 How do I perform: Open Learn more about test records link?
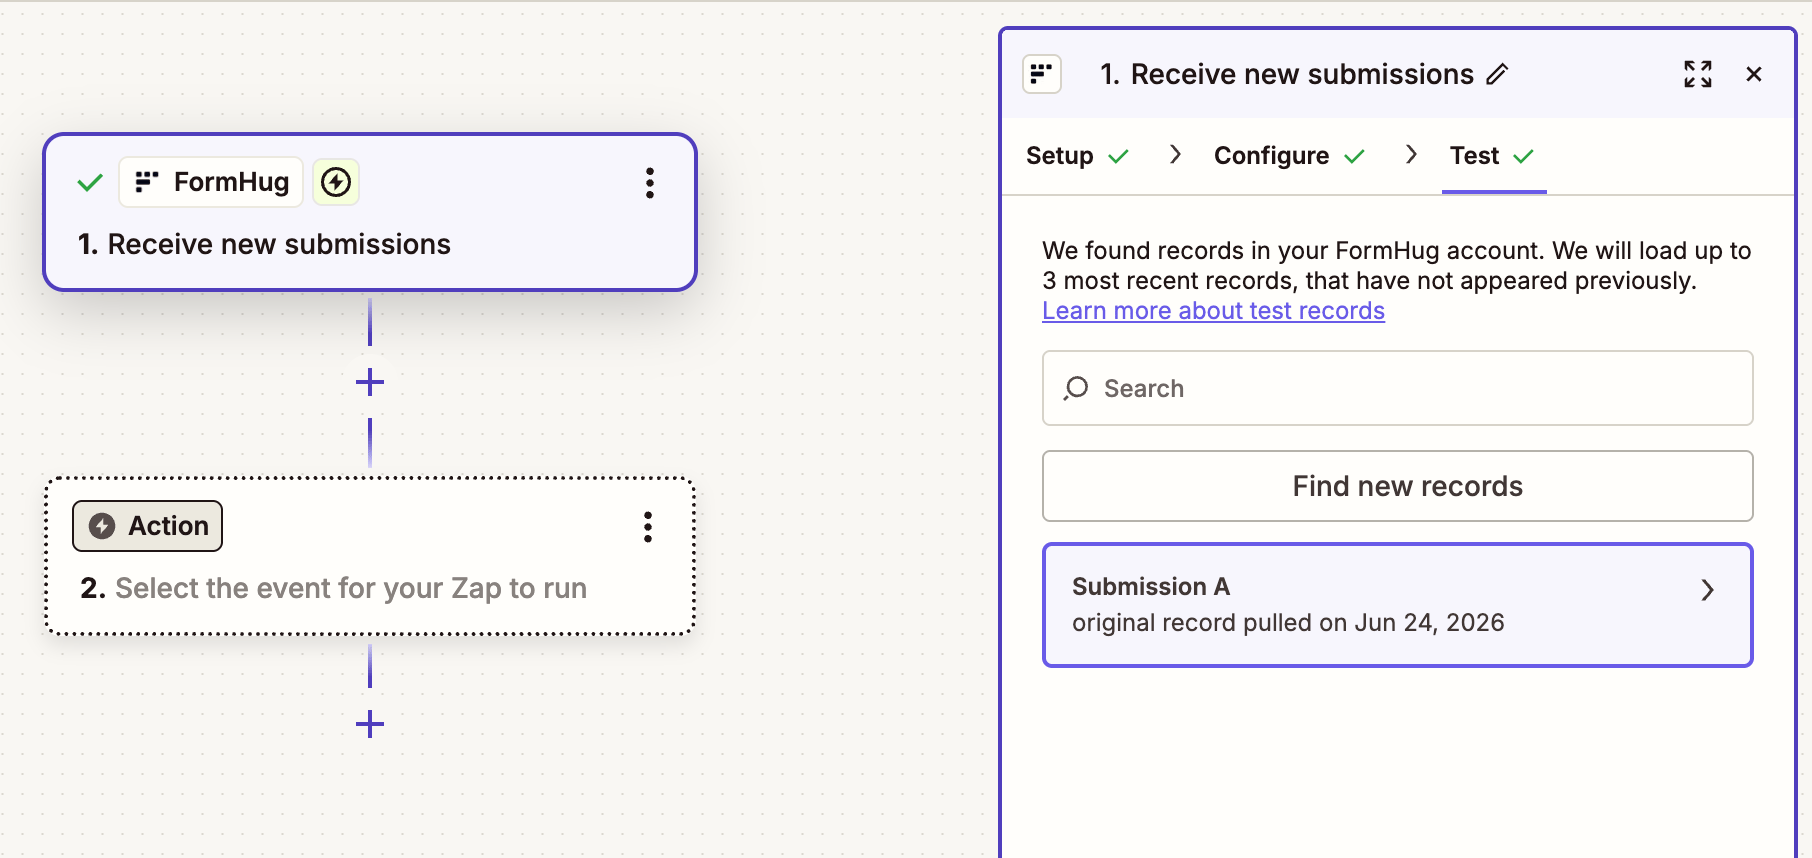(x=1213, y=311)
